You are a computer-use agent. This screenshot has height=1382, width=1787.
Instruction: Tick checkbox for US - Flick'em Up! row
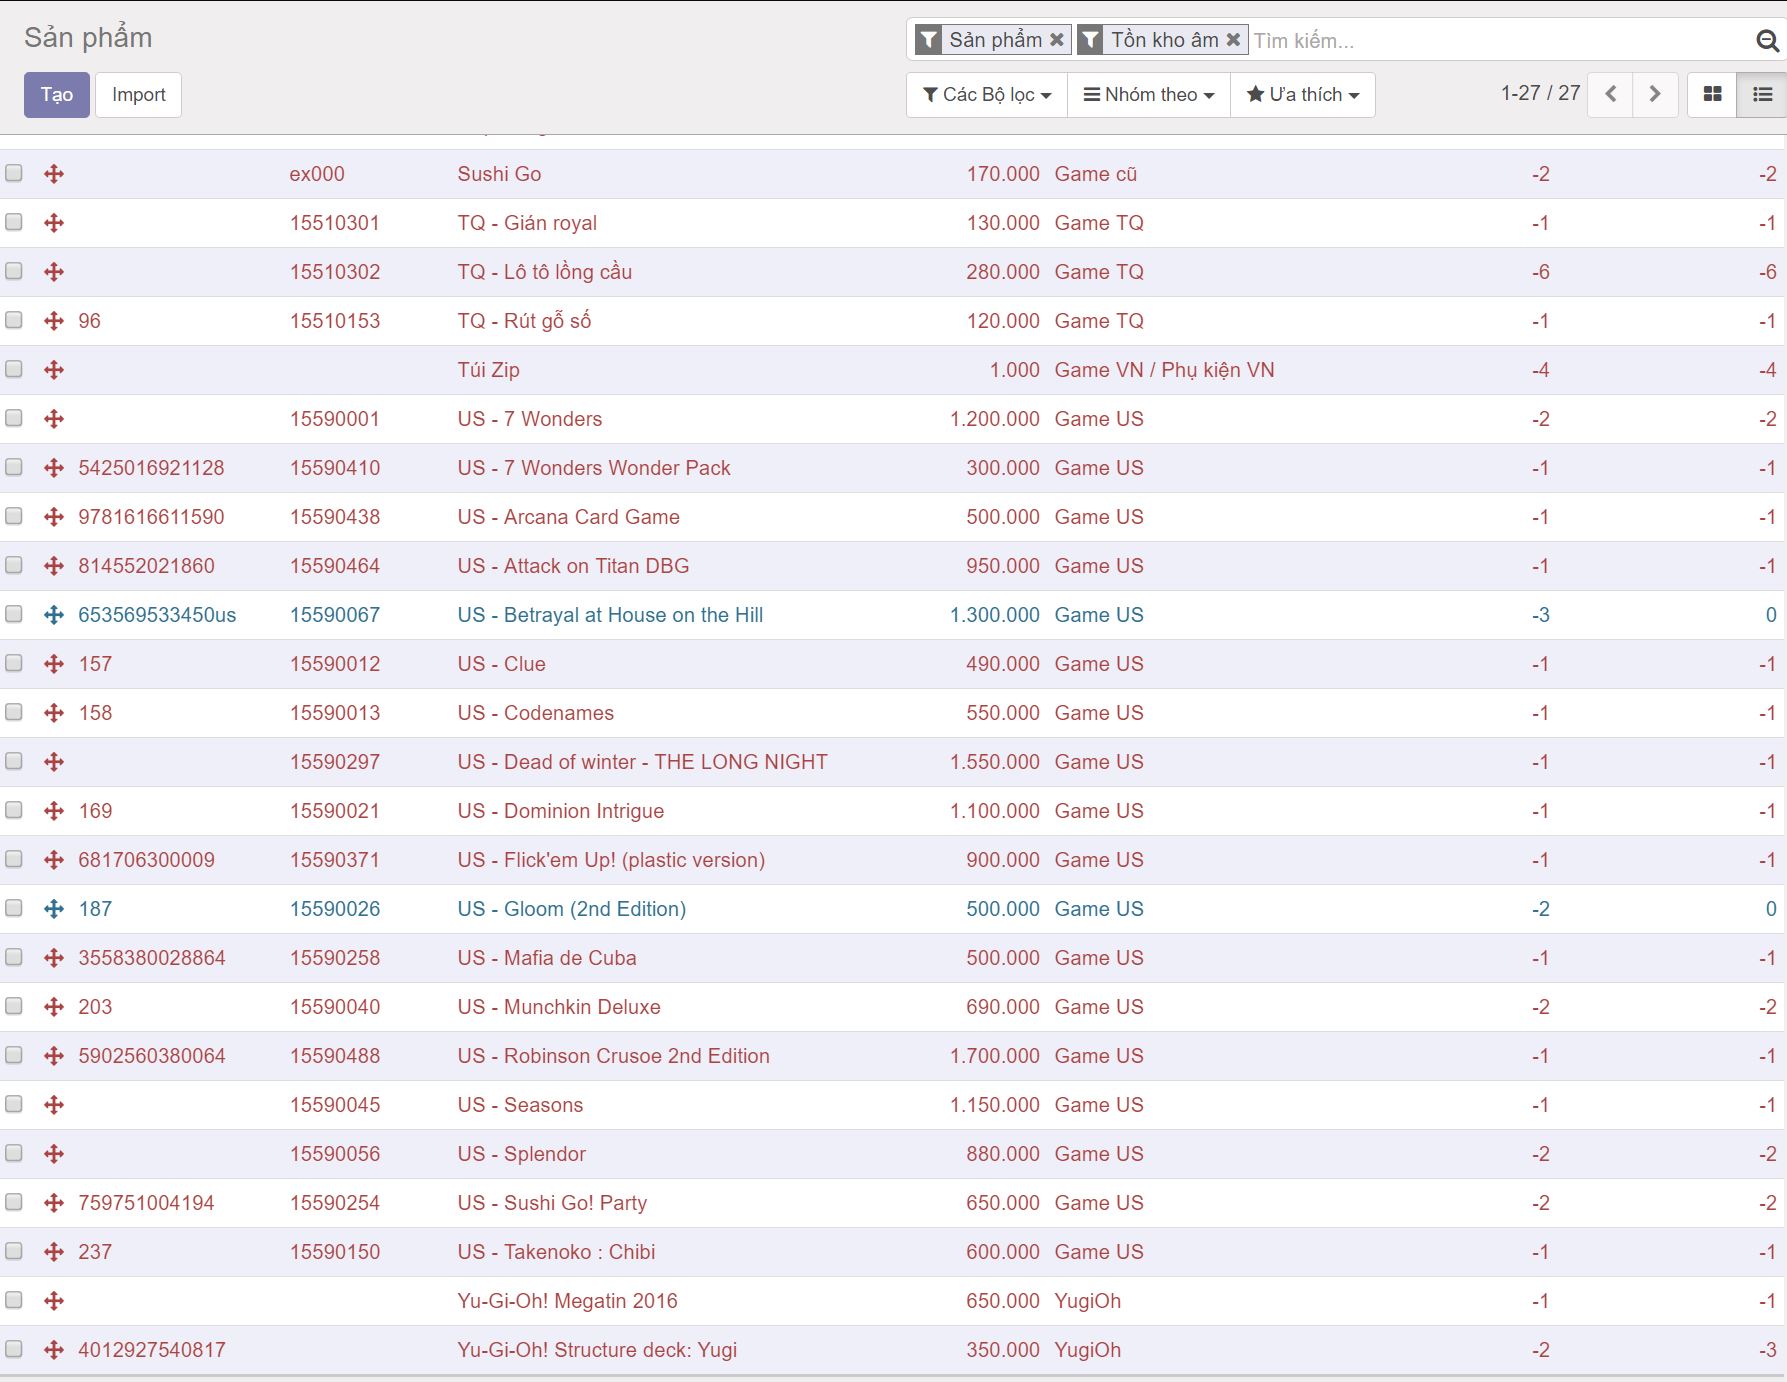coord(14,859)
